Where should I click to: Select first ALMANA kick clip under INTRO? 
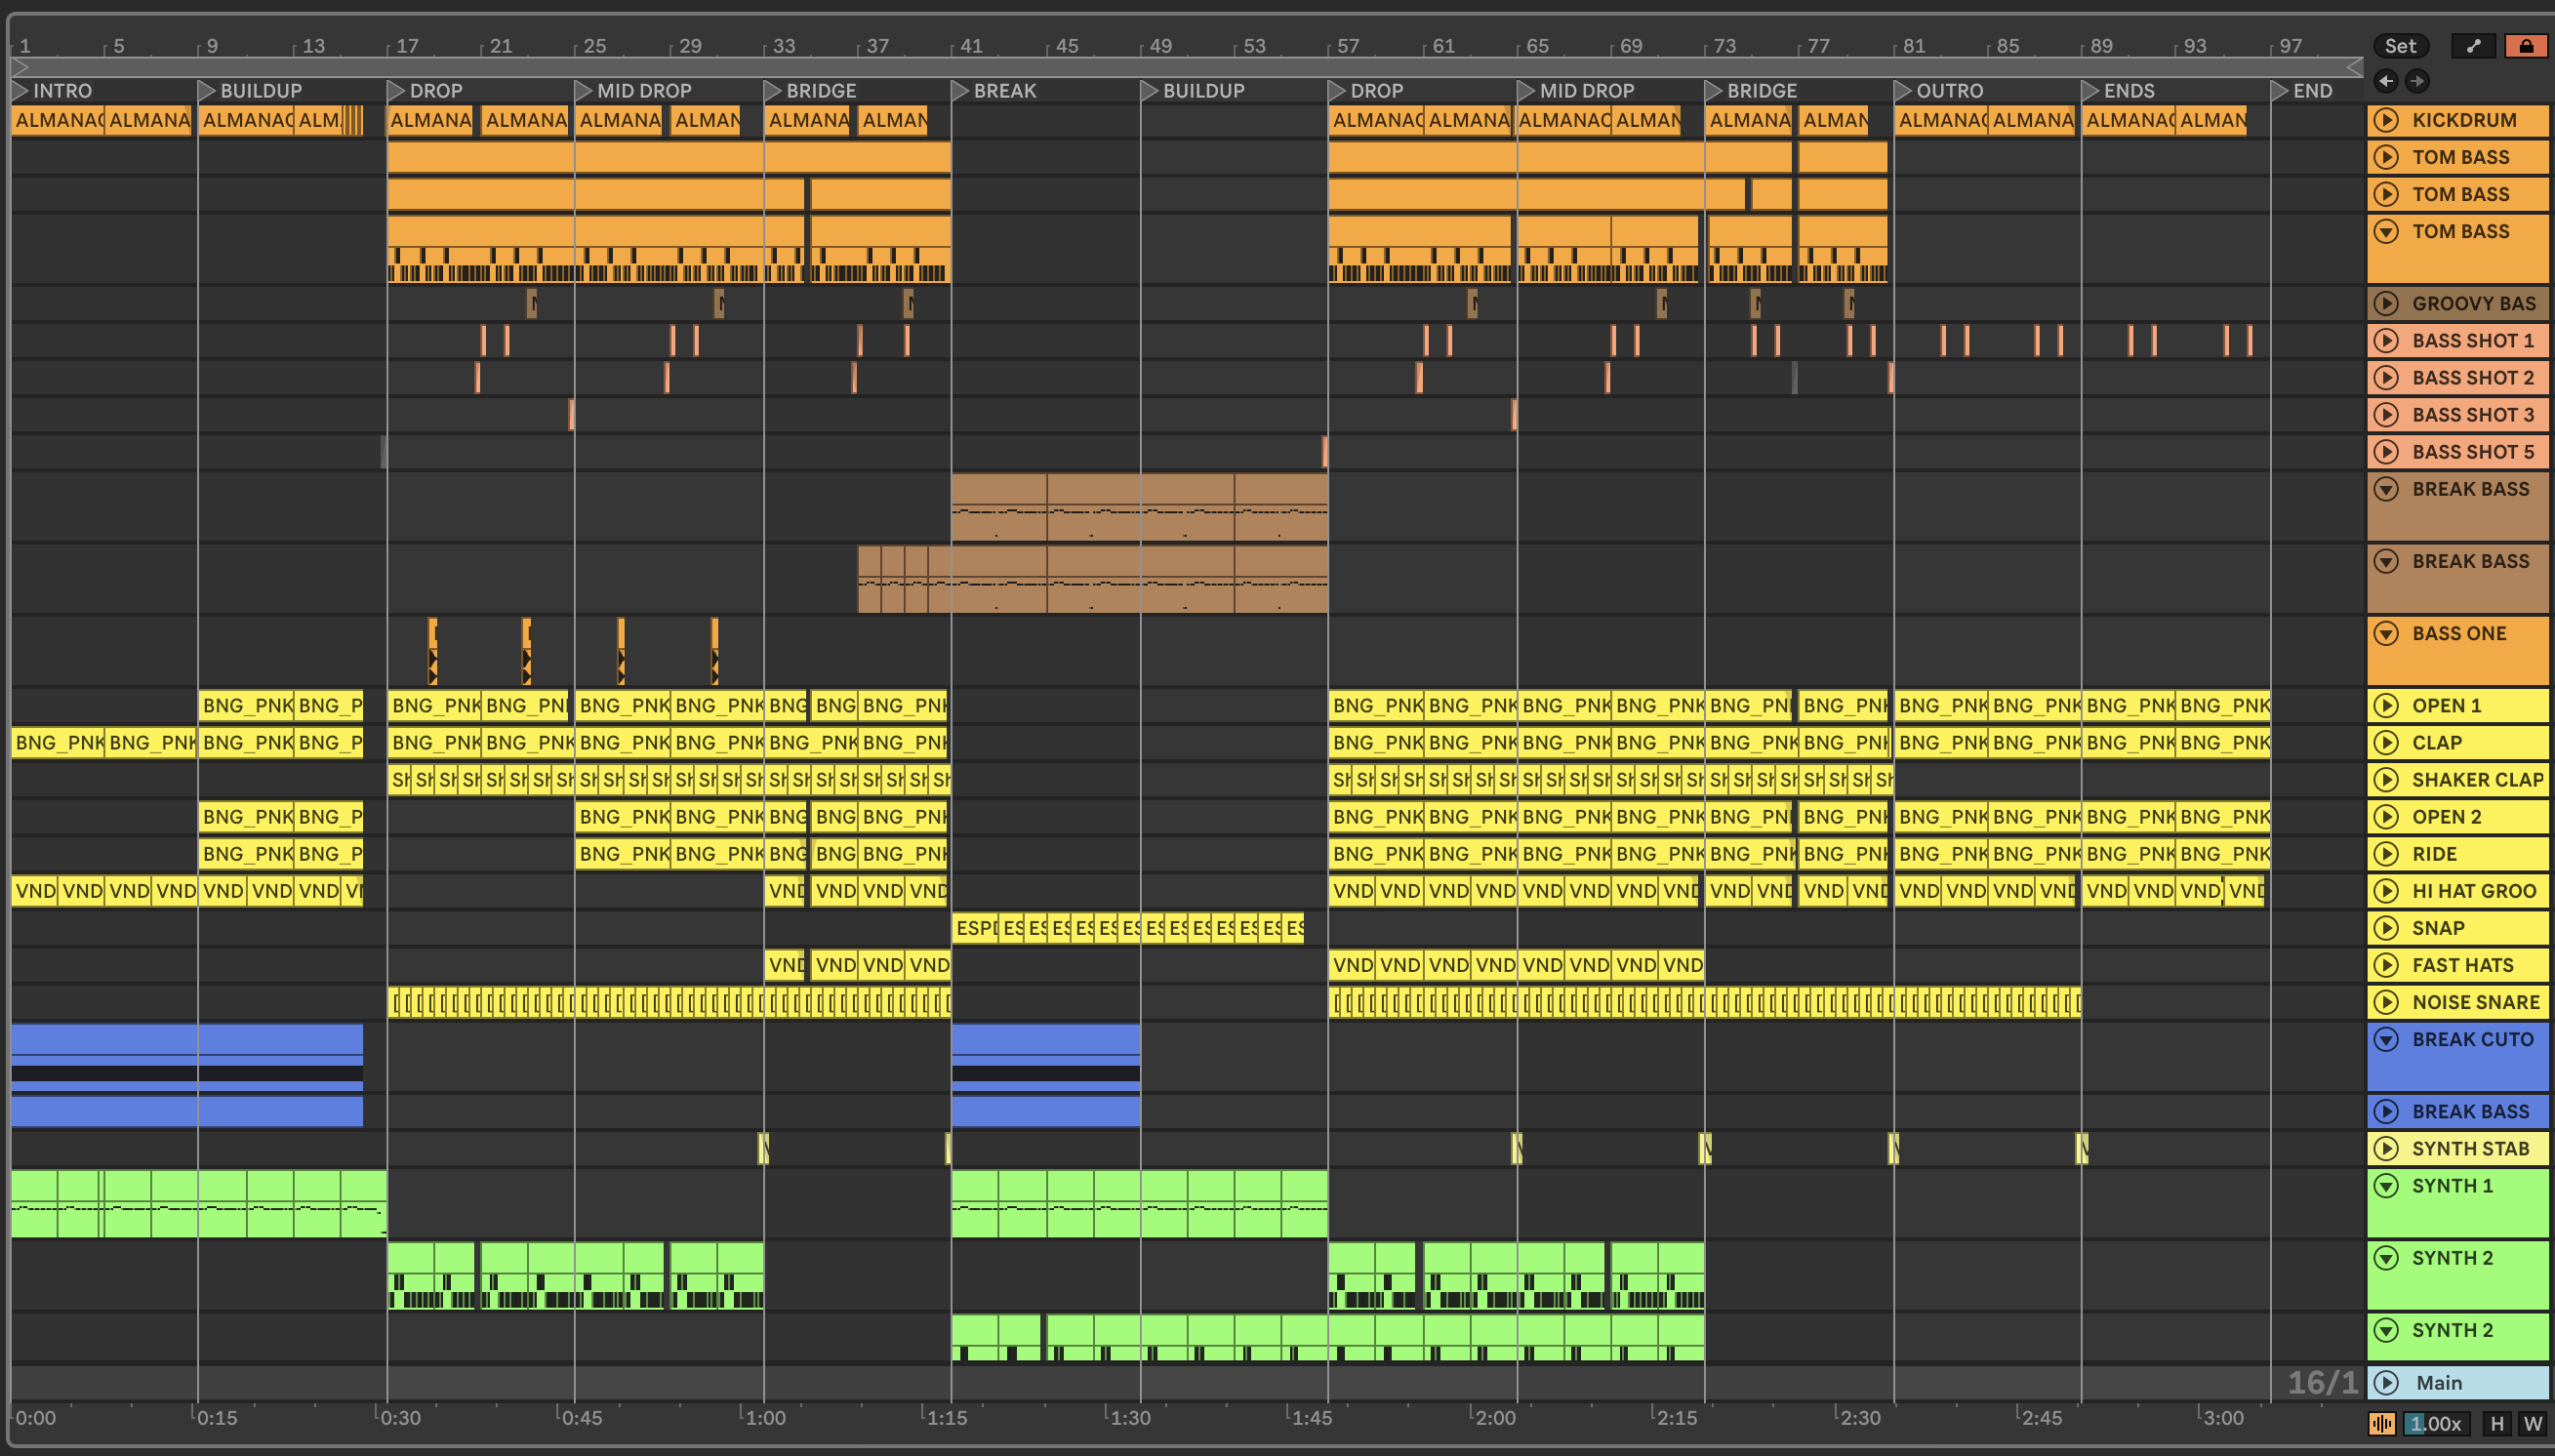point(58,120)
